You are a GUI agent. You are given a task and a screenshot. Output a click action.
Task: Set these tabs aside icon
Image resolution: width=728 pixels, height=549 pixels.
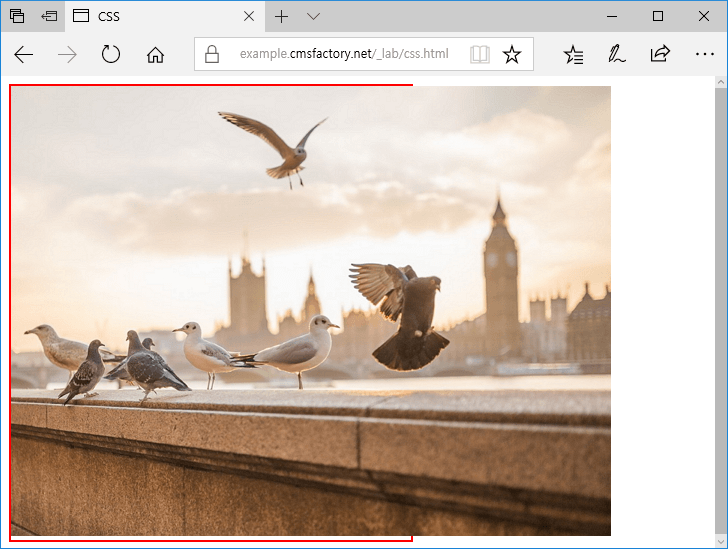pos(49,16)
